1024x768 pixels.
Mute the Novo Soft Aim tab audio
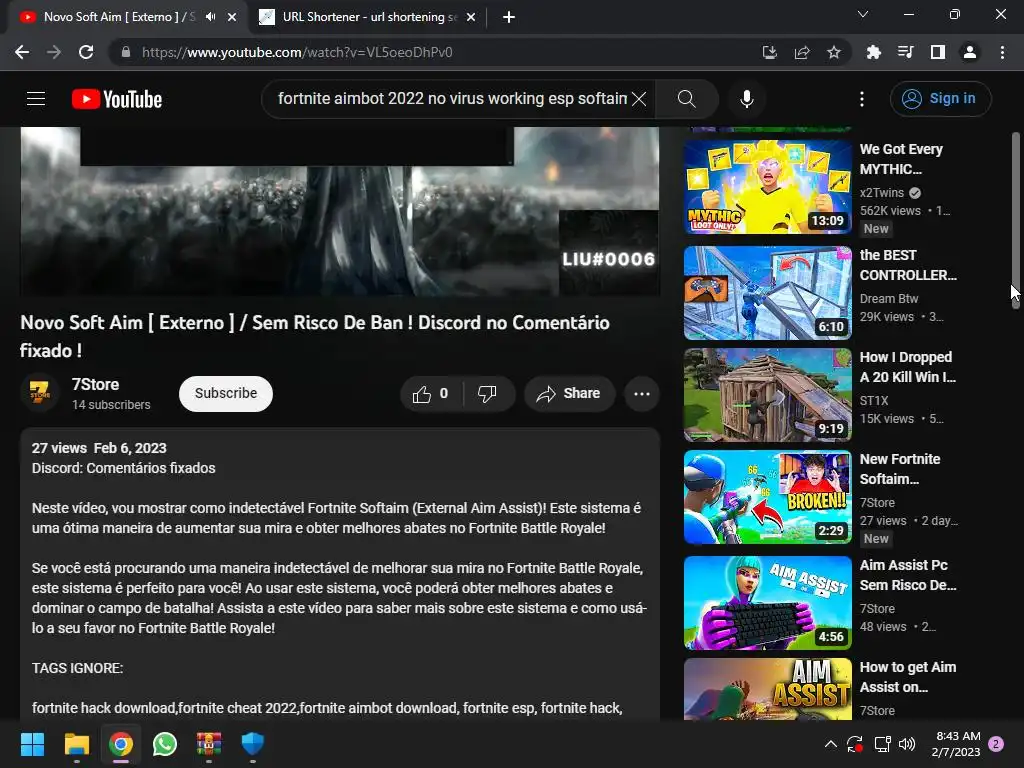coord(210,17)
